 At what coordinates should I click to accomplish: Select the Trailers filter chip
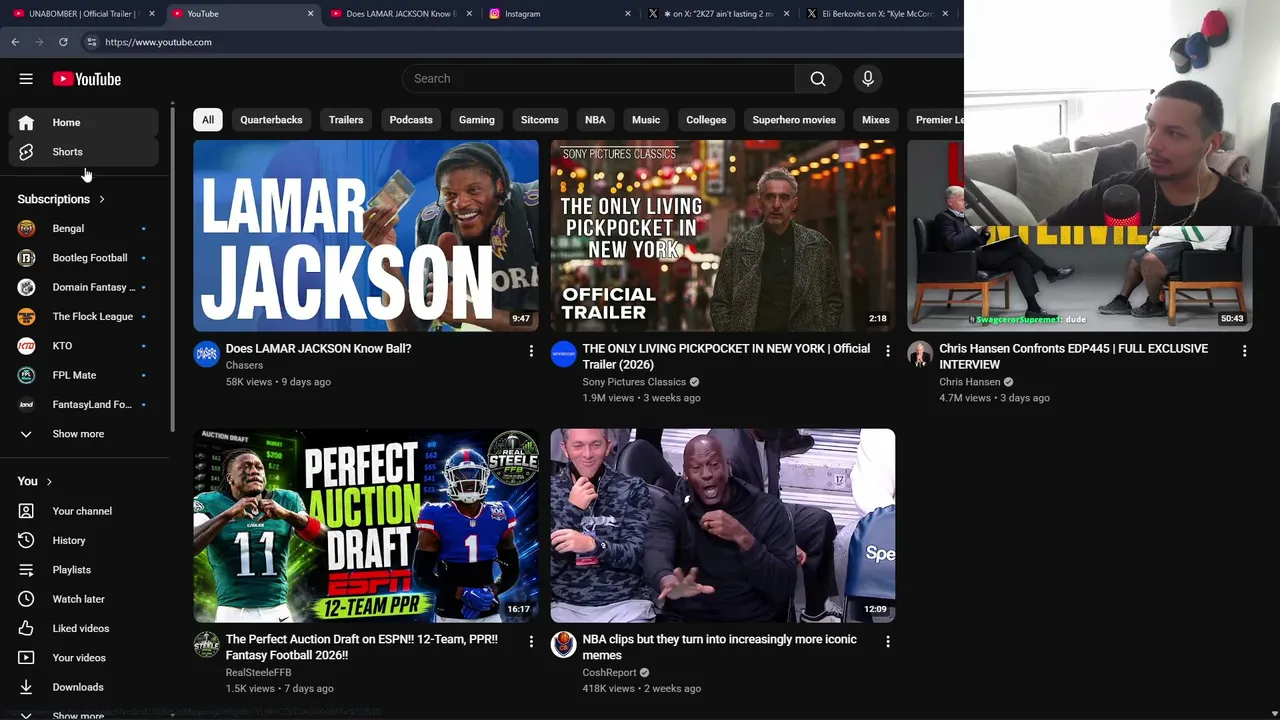click(346, 120)
